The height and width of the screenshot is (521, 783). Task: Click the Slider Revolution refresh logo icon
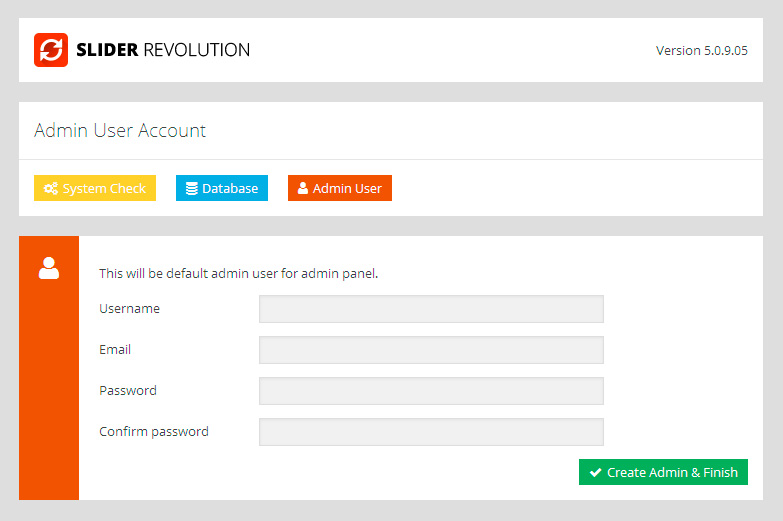(x=50, y=50)
